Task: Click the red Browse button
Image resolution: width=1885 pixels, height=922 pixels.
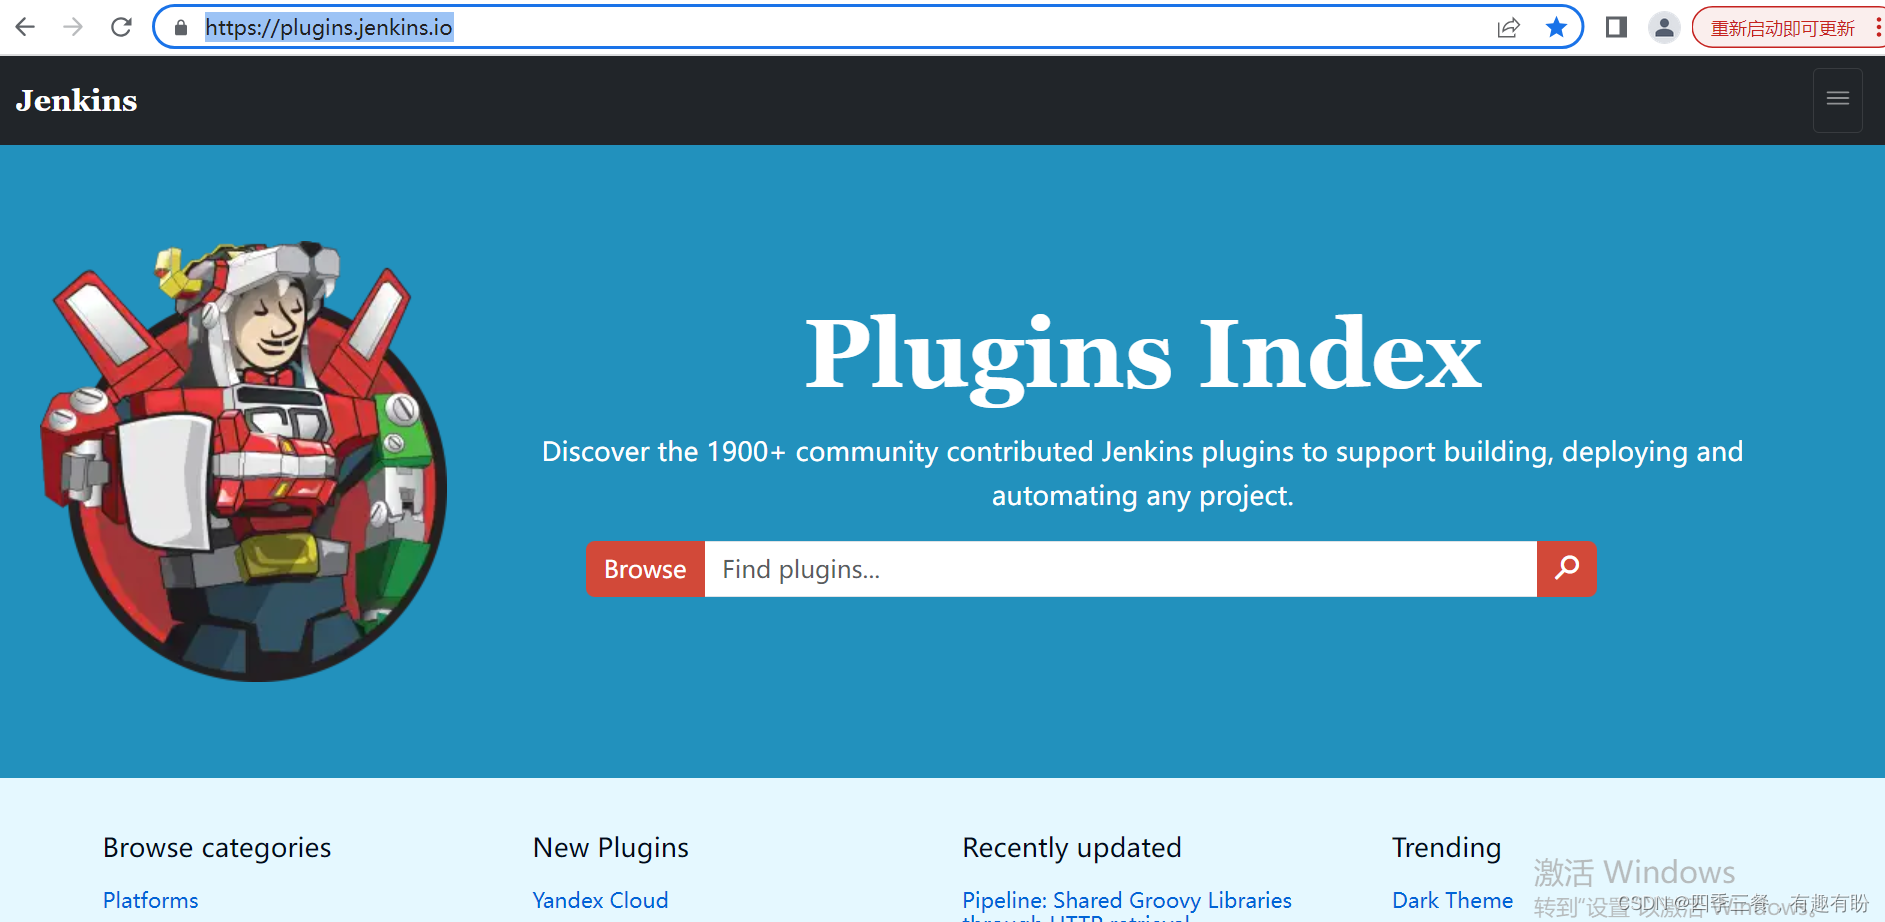Action: pyautogui.click(x=645, y=569)
